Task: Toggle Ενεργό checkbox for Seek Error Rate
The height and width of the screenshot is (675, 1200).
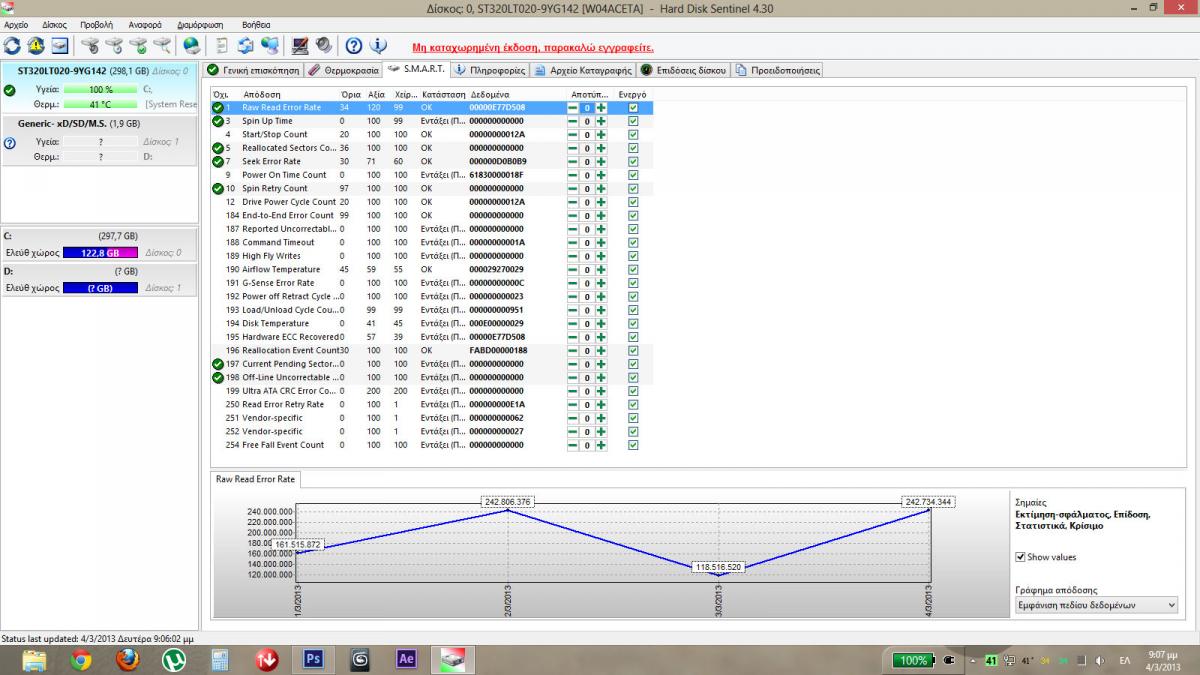Action: coord(633,161)
